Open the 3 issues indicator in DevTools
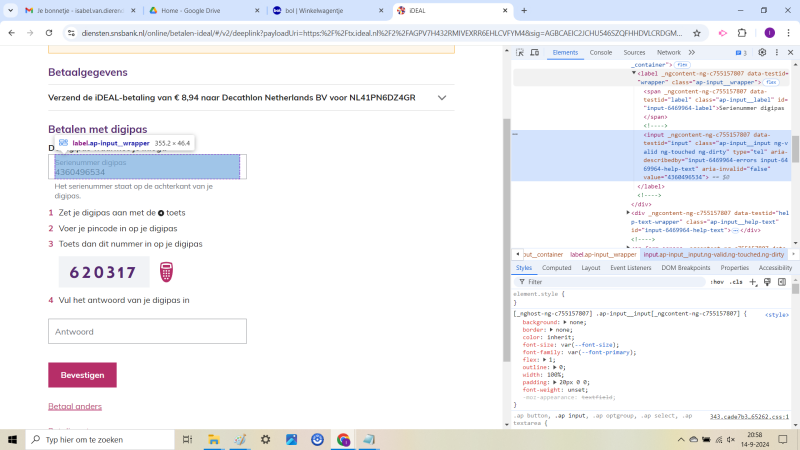Image resolution: width=800 pixels, height=450 pixels. click(741, 53)
